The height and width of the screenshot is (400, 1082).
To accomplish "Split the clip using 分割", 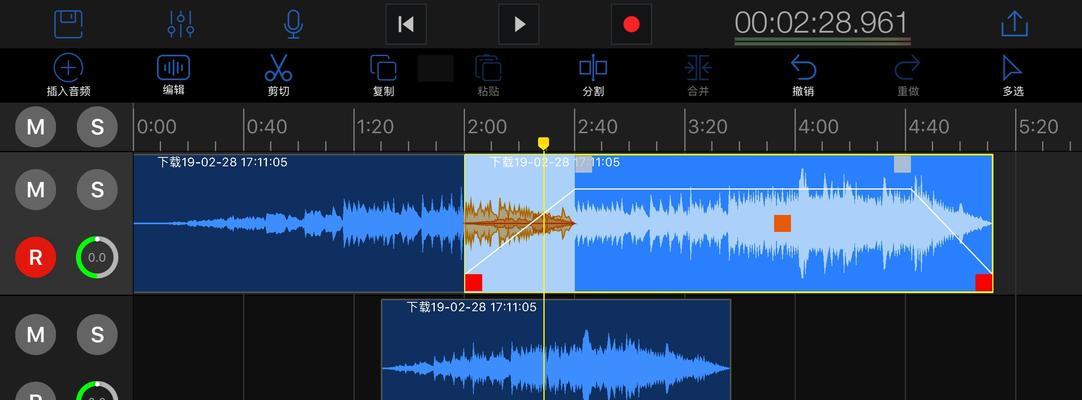I will [593, 76].
